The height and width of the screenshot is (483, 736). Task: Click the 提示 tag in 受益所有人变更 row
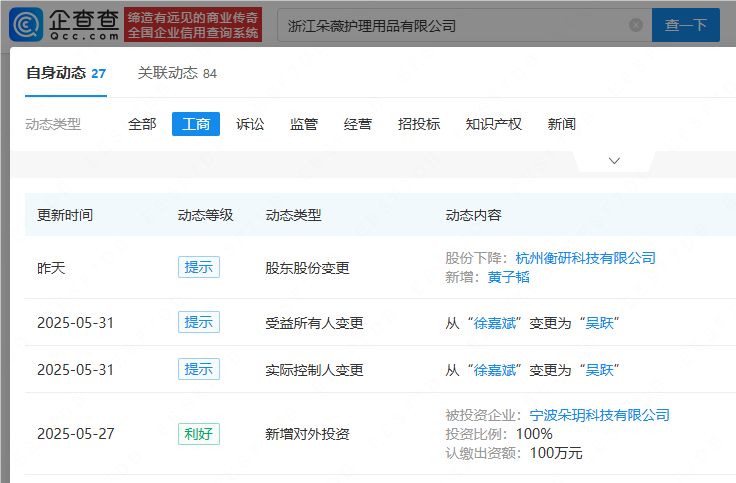(x=199, y=322)
